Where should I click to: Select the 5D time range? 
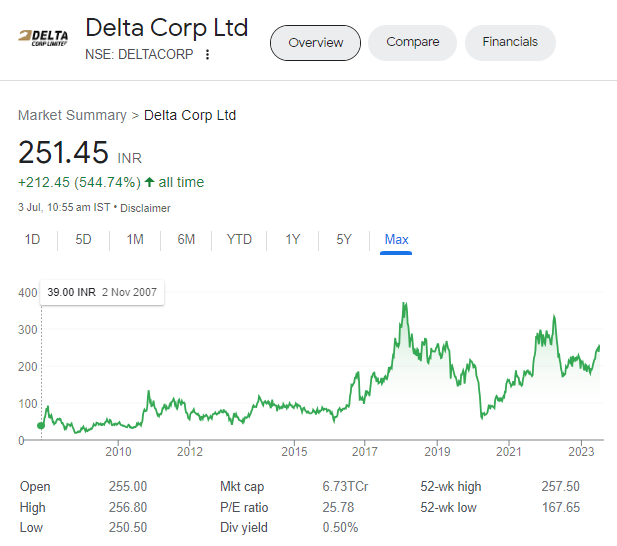click(84, 240)
